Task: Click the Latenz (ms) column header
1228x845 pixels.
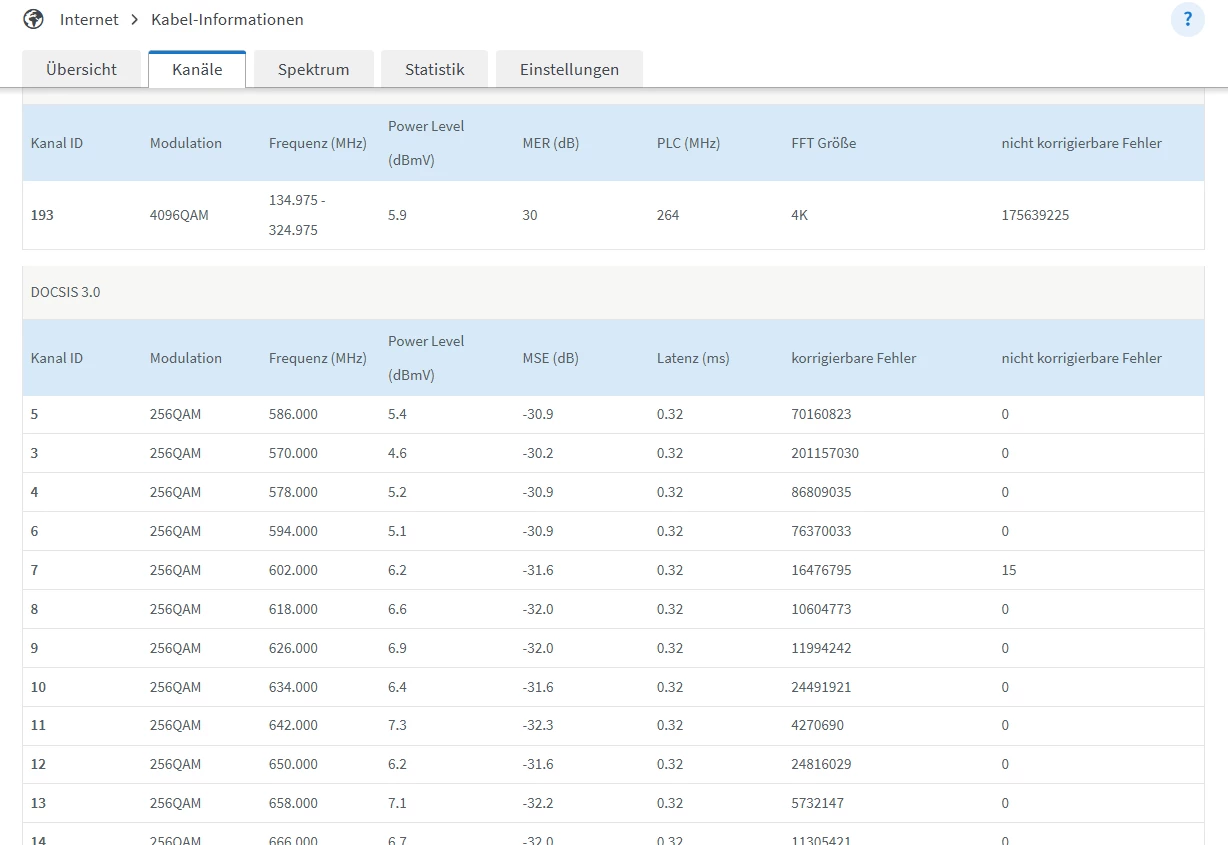Action: (x=693, y=358)
